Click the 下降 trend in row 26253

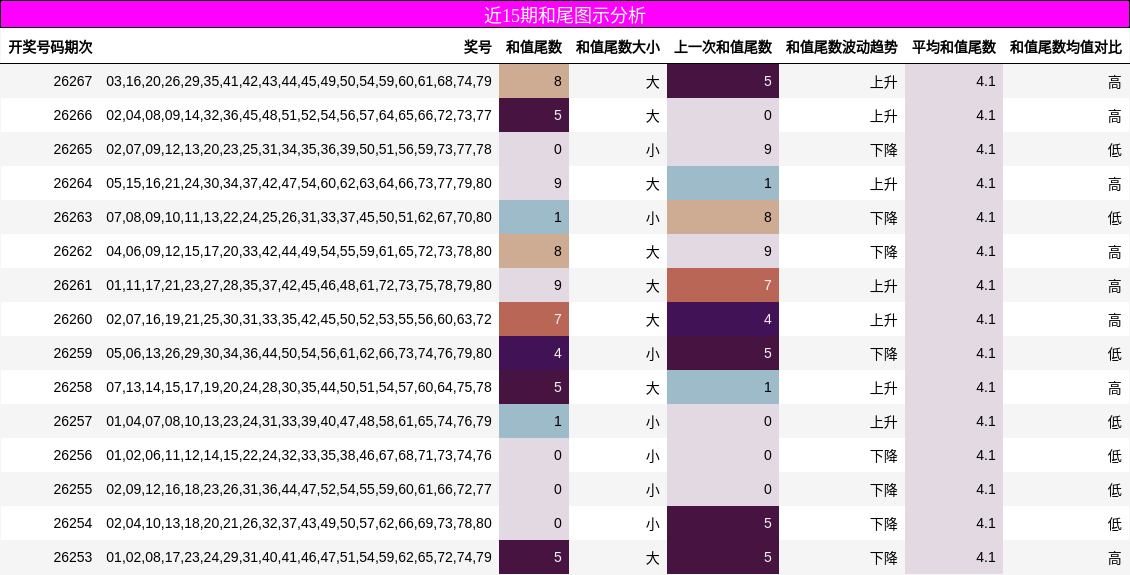click(884, 558)
